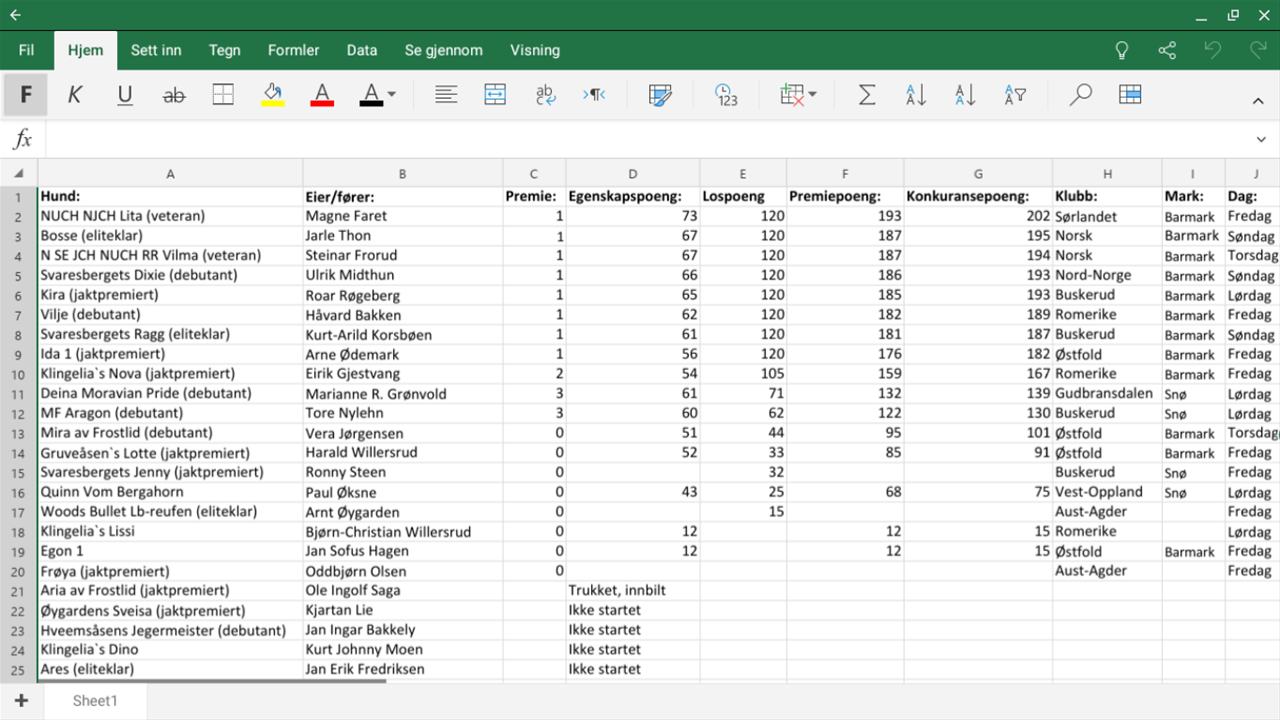This screenshot has height=720, width=1280.
Task: Open Tegn tab
Action: (x=224, y=50)
